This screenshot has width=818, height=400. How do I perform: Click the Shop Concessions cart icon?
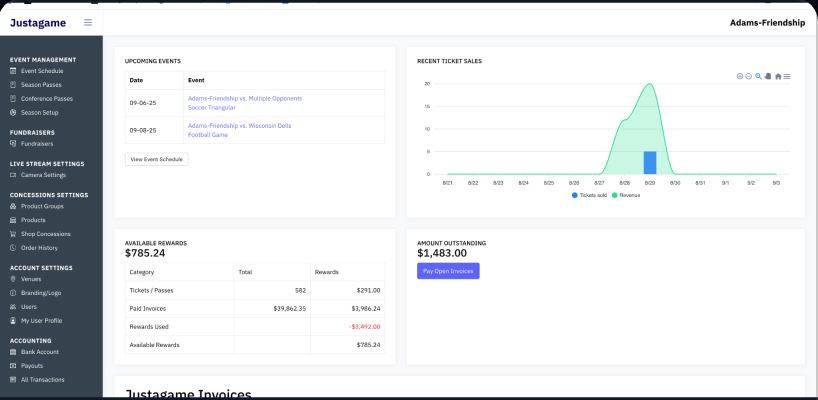13,234
